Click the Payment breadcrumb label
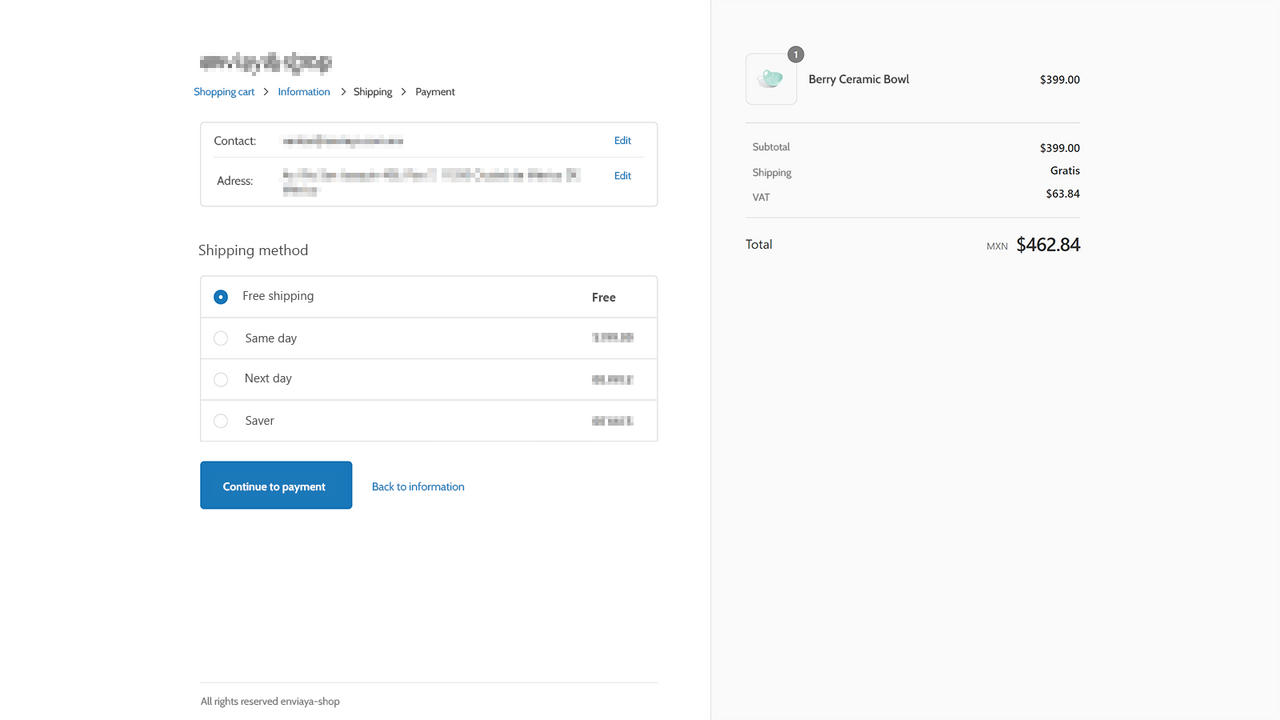 click(x=434, y=91)
